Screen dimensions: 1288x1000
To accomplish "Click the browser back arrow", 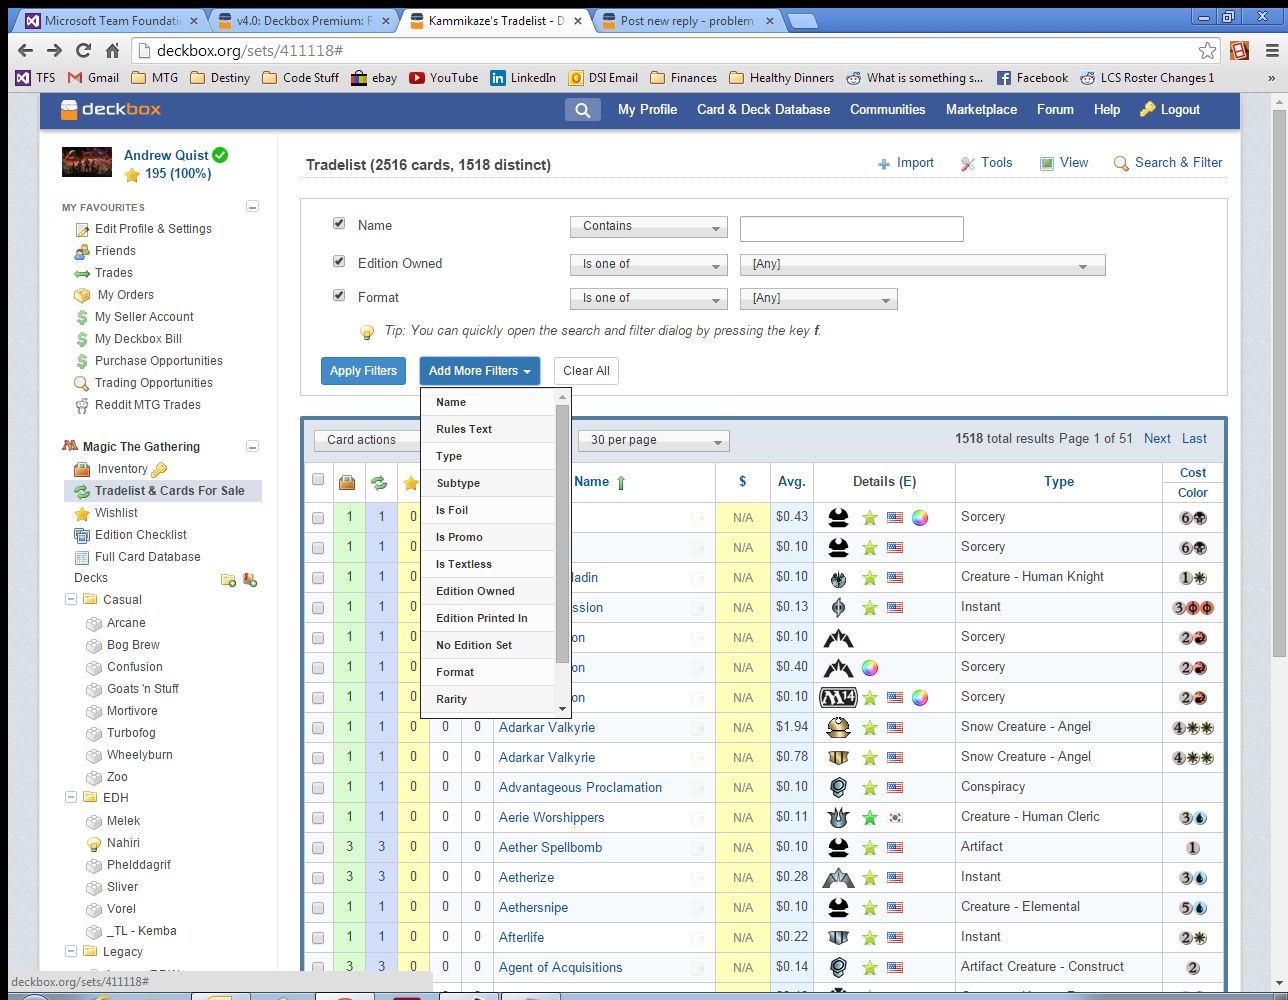I will point(26,50).
